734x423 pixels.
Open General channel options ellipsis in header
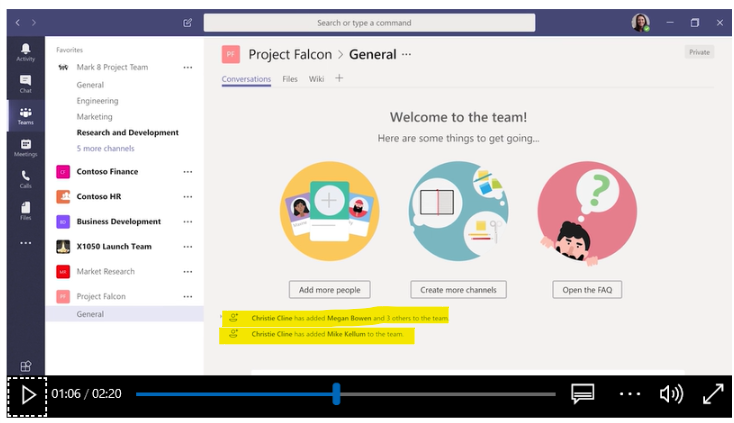pyautogui.click(x=406, y=54)
